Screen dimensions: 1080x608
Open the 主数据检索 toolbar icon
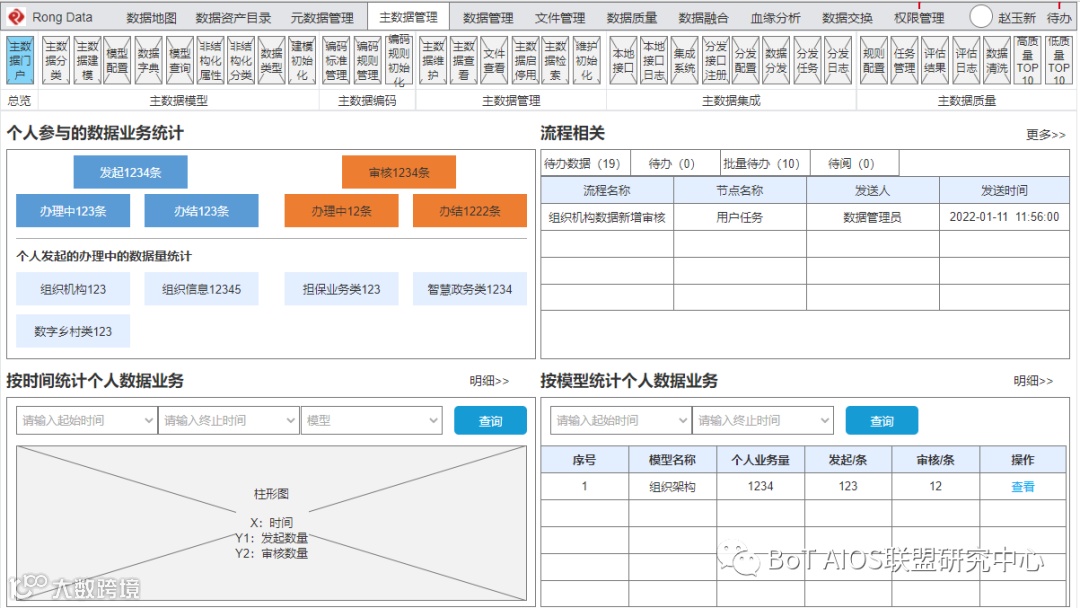555,61
